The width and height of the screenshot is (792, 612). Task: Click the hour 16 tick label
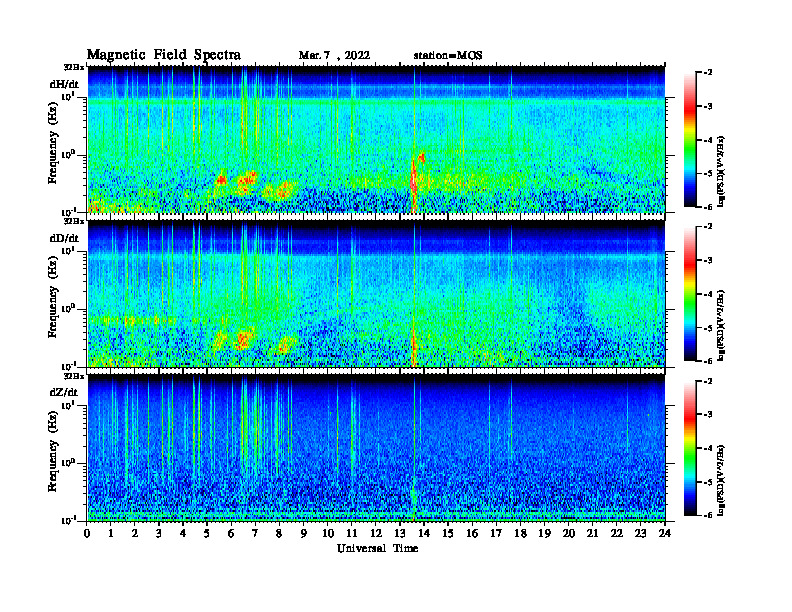pos(472,533)
